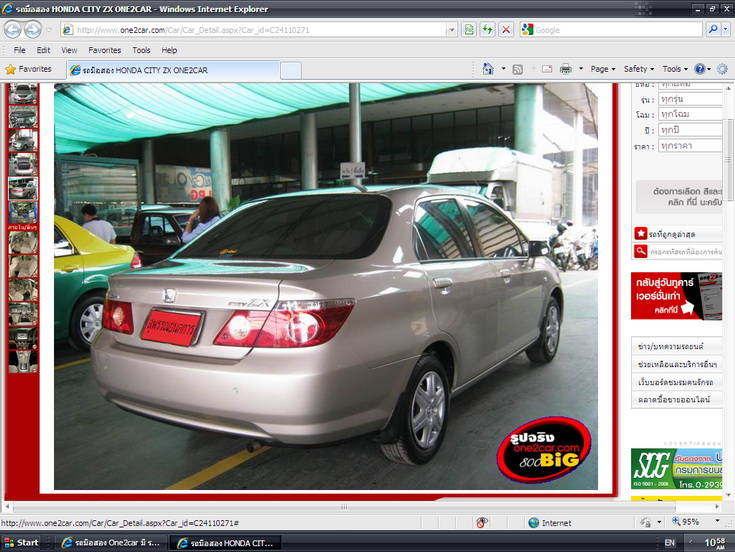Click the Favorites star button
This screenshot has height=552, width=735.
[x=28, y=69]
